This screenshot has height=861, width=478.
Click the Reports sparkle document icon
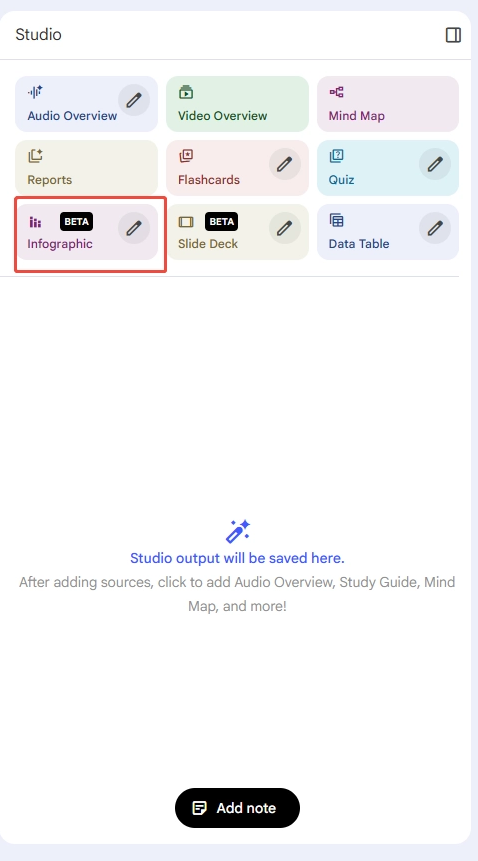click(x=35, y=156)
